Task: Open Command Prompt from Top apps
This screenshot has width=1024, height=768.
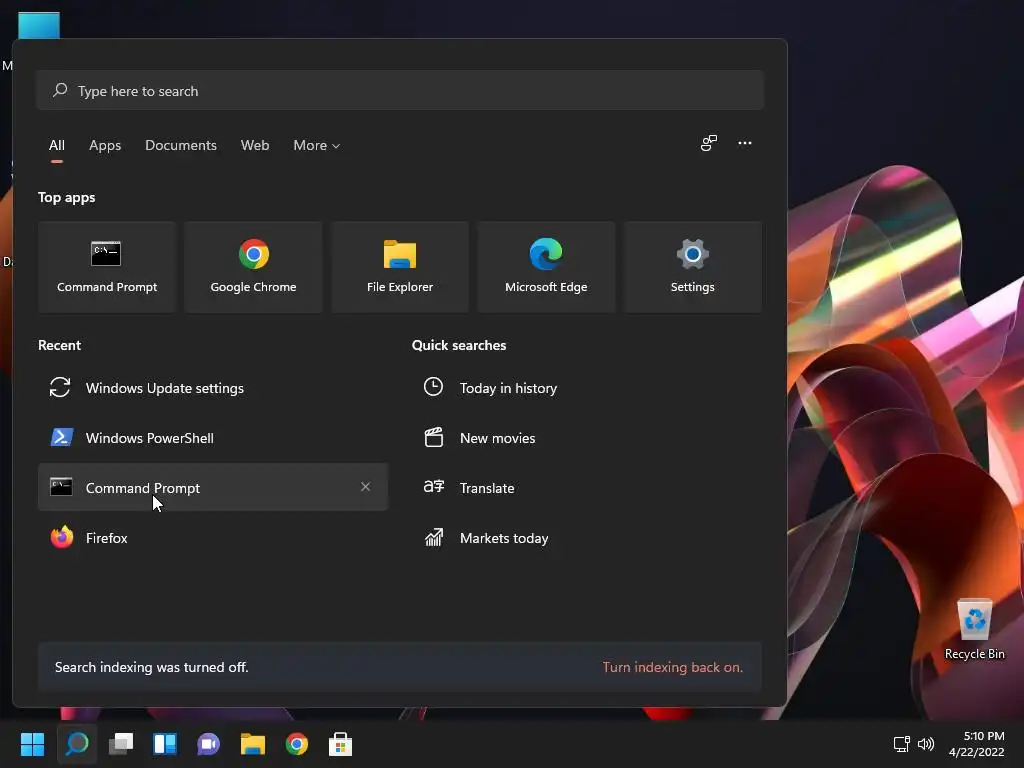Action: (x=107, y=267)
